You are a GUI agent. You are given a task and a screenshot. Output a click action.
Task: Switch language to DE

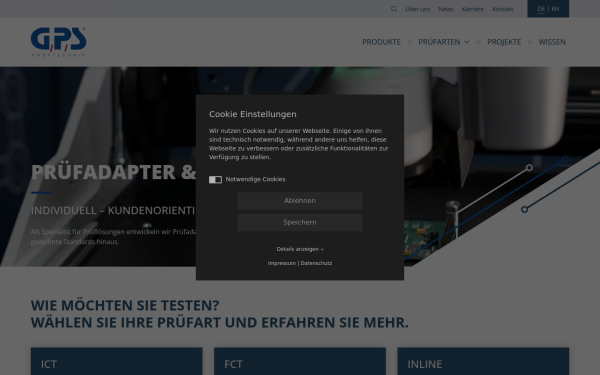(x=541, y=9)
